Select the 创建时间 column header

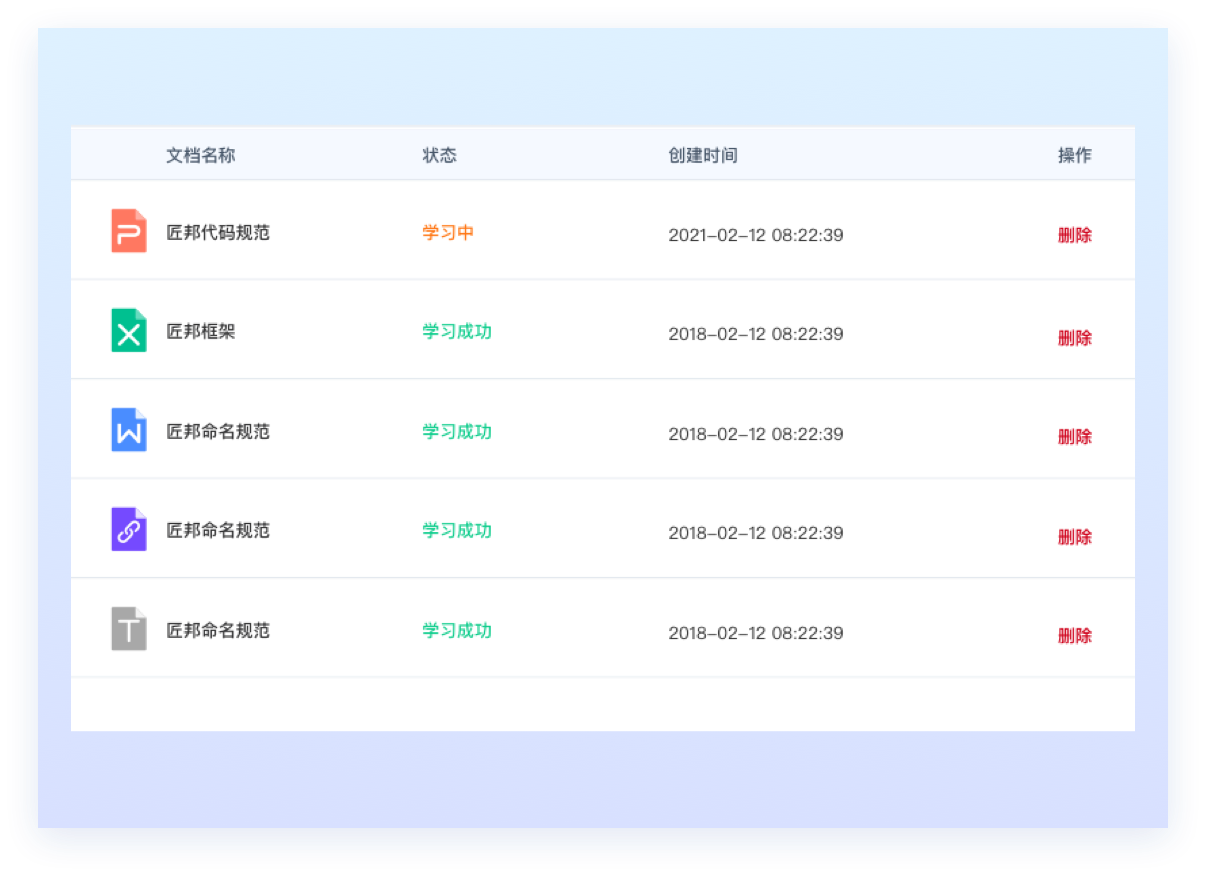click(x=703, y=155)
